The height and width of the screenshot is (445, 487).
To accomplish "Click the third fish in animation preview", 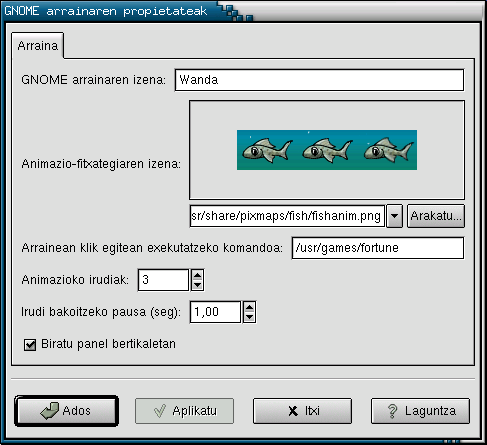I will (x=388, y=150).
